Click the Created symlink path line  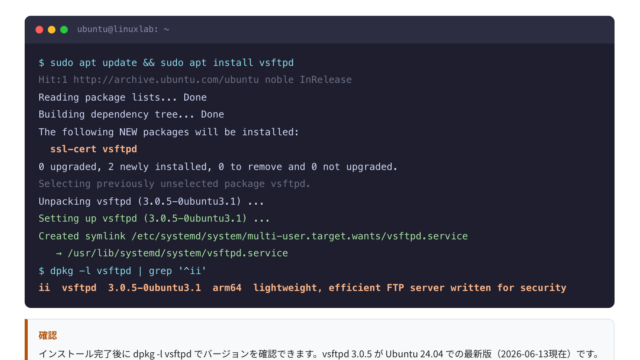coord(253,236)
